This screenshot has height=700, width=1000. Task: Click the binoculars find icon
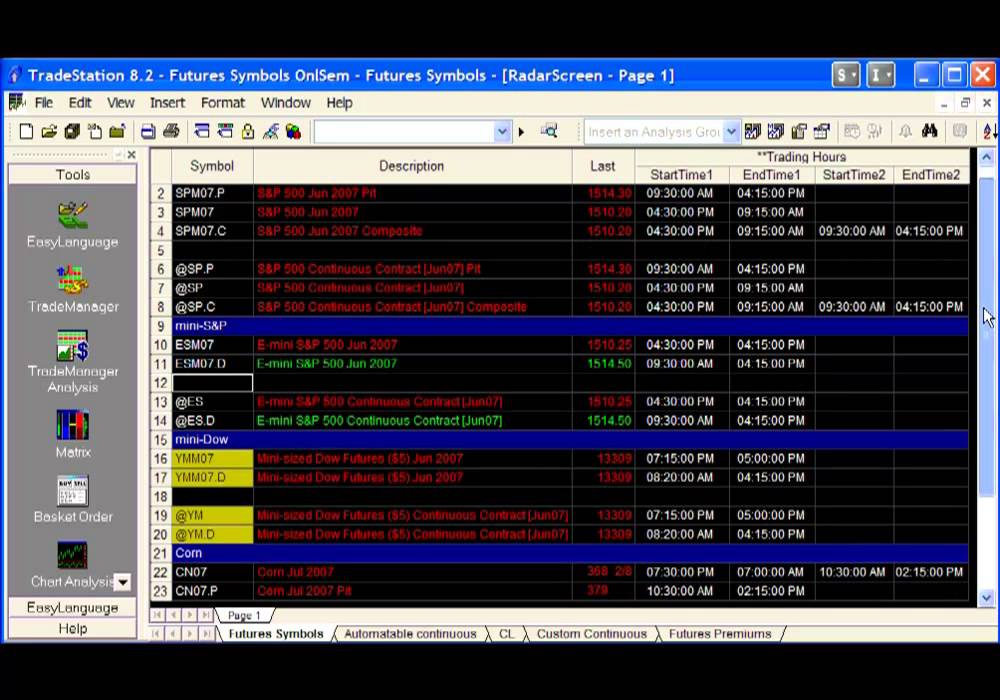(x=929, y=132)
